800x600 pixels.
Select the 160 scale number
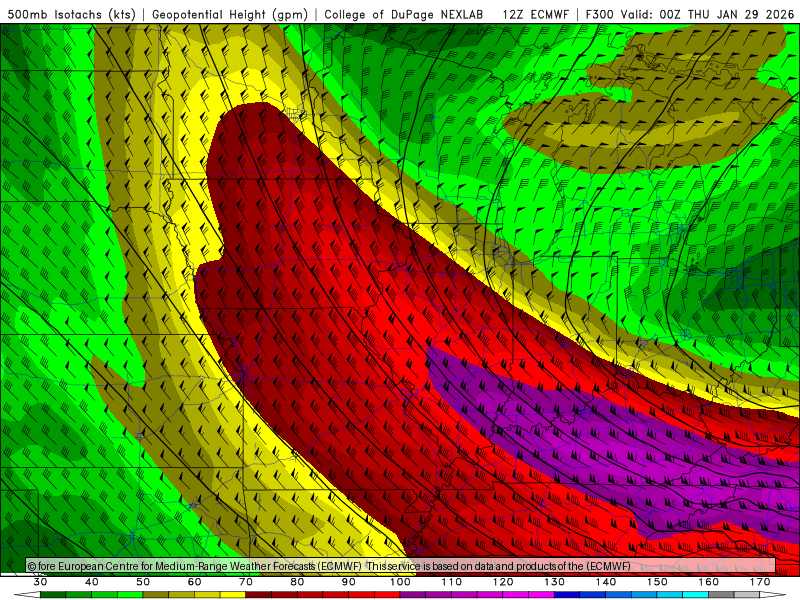point(709,582)
